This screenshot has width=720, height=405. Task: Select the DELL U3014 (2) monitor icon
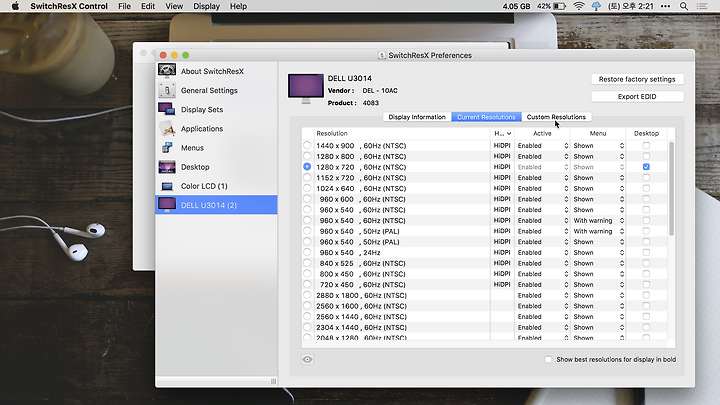point(167,205)
